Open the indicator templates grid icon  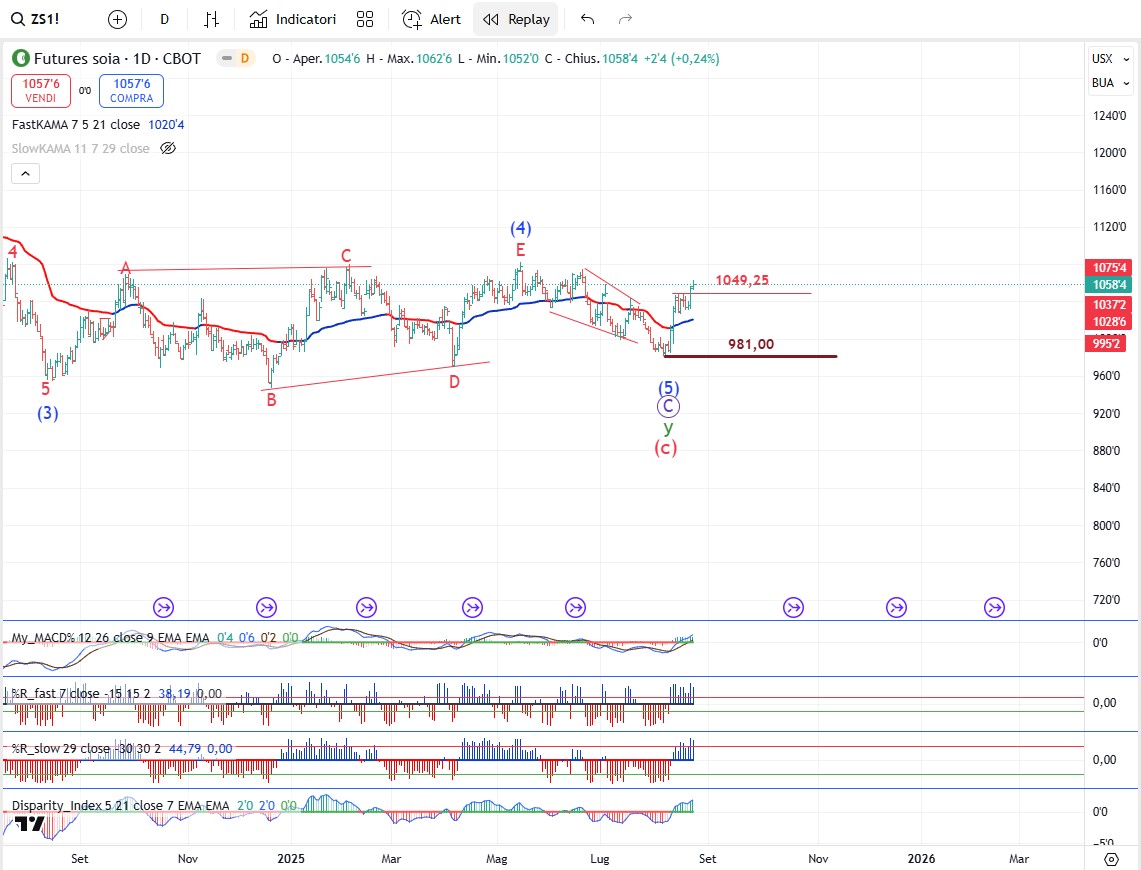tap(365, 19)
